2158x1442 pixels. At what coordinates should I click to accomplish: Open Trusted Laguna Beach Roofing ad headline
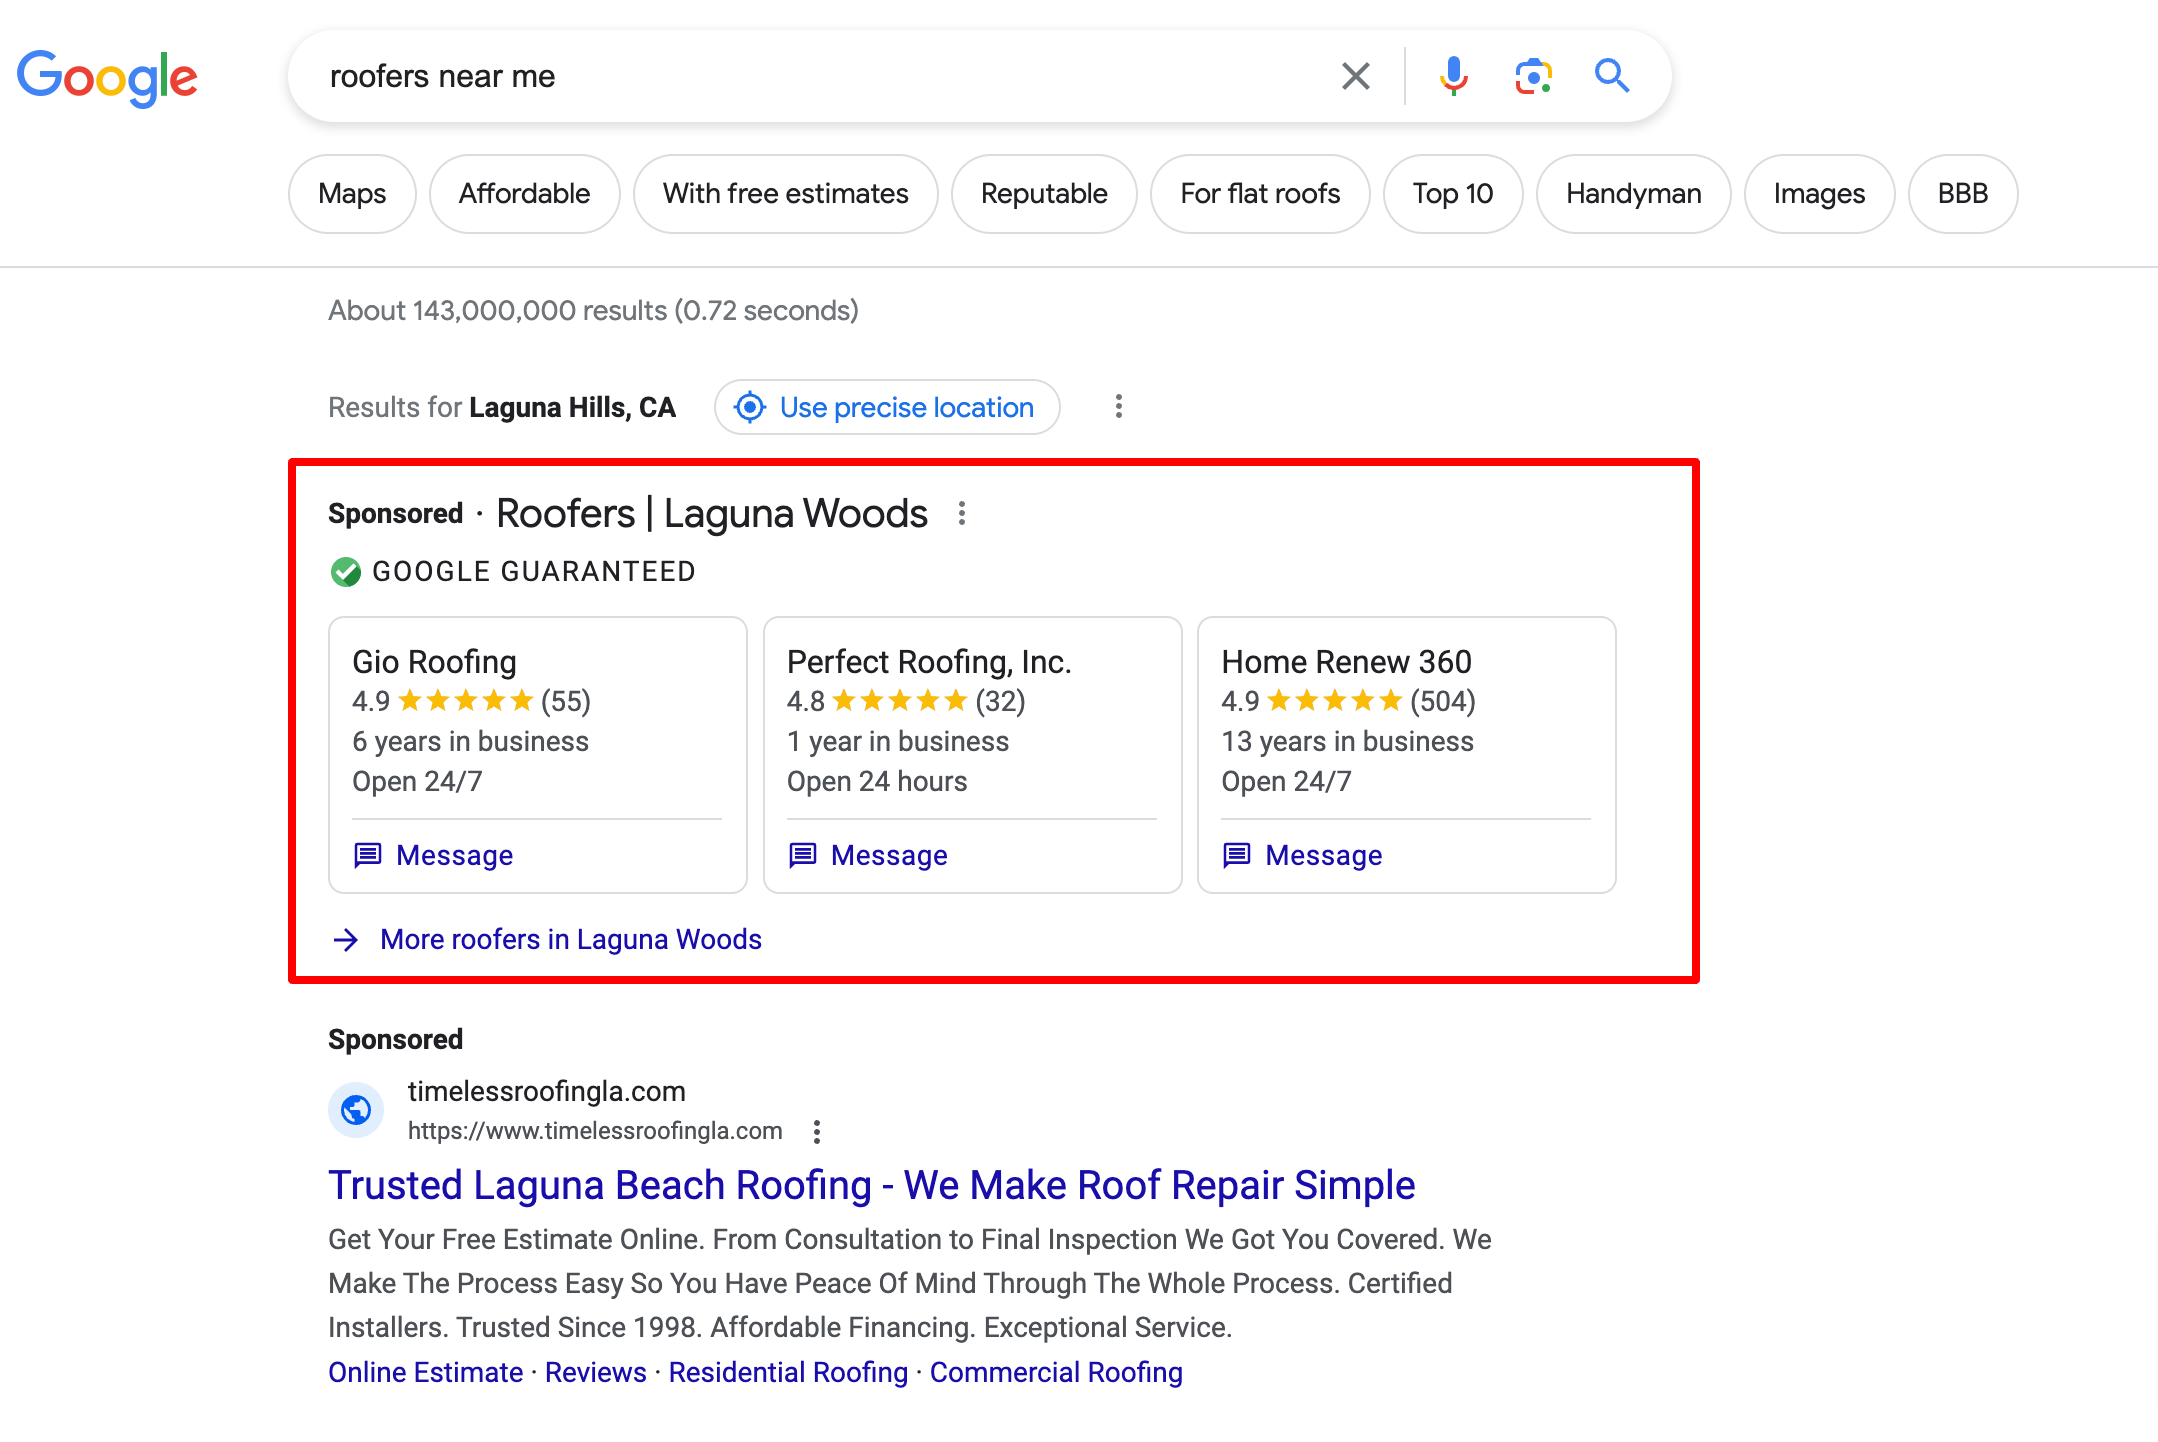click(x=871, y=1185)
